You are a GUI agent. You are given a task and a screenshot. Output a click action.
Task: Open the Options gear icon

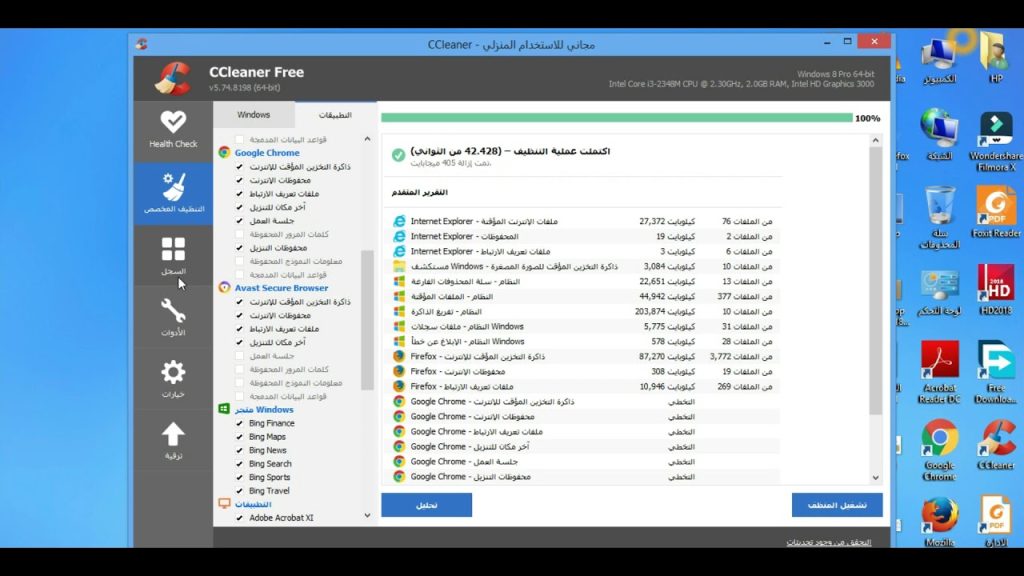(173, 372)
